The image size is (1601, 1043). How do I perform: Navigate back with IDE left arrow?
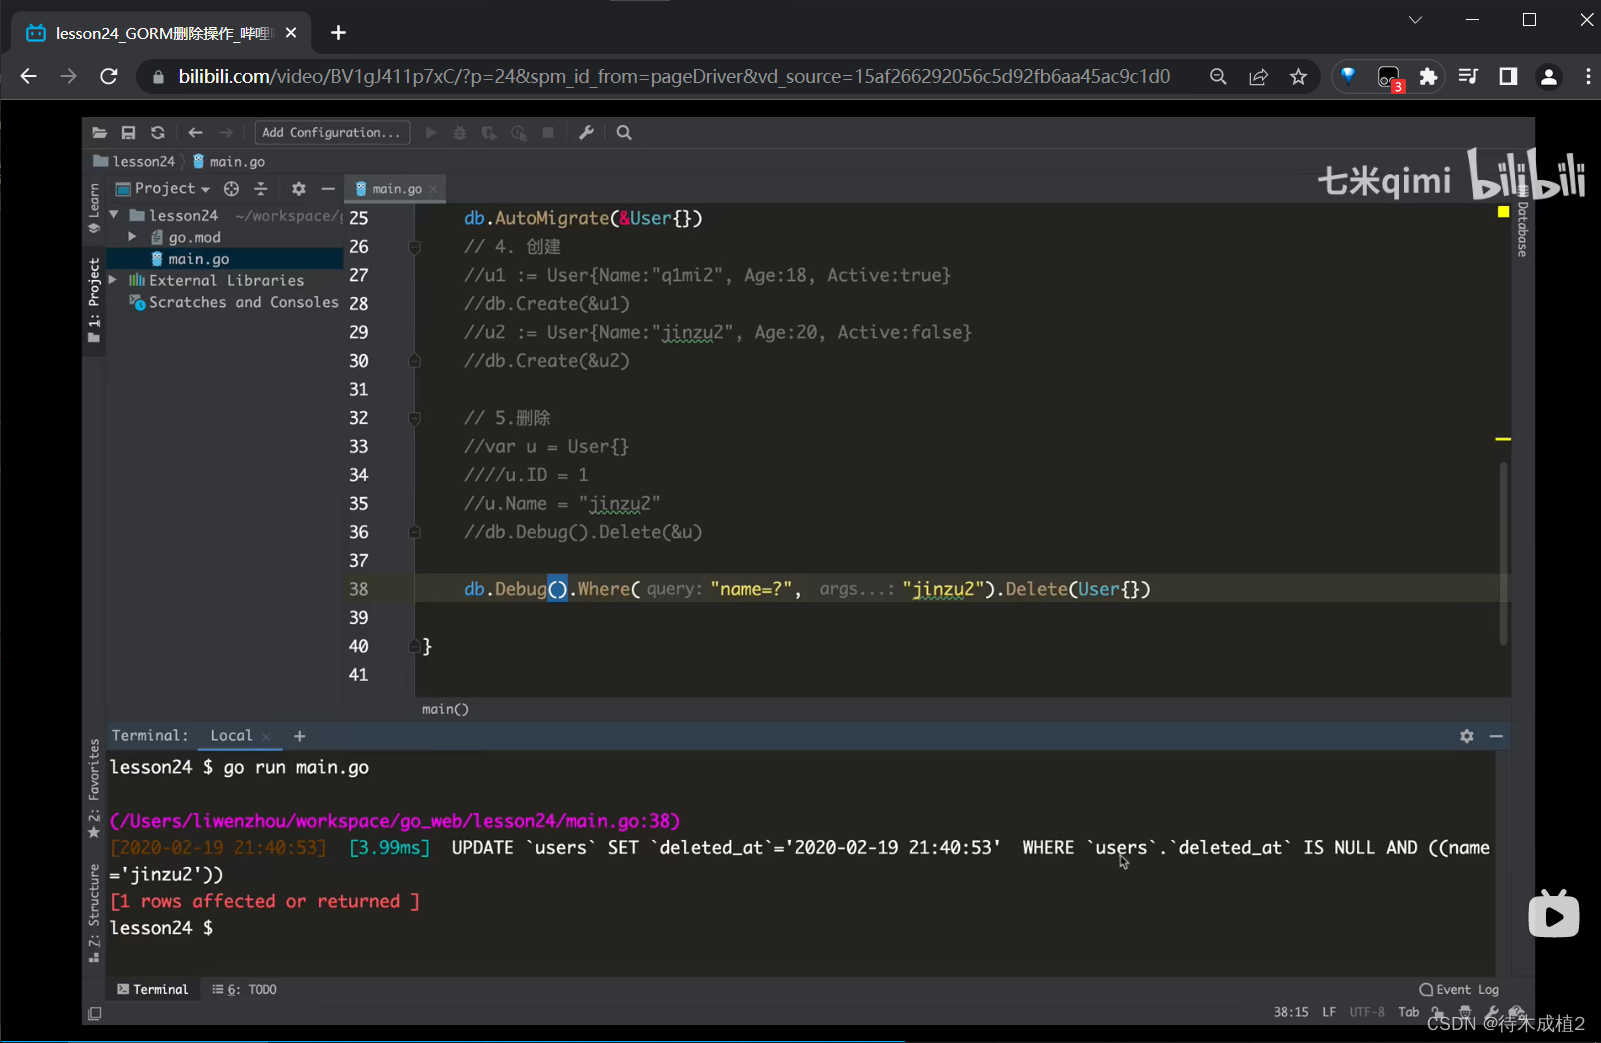(195, 132)
